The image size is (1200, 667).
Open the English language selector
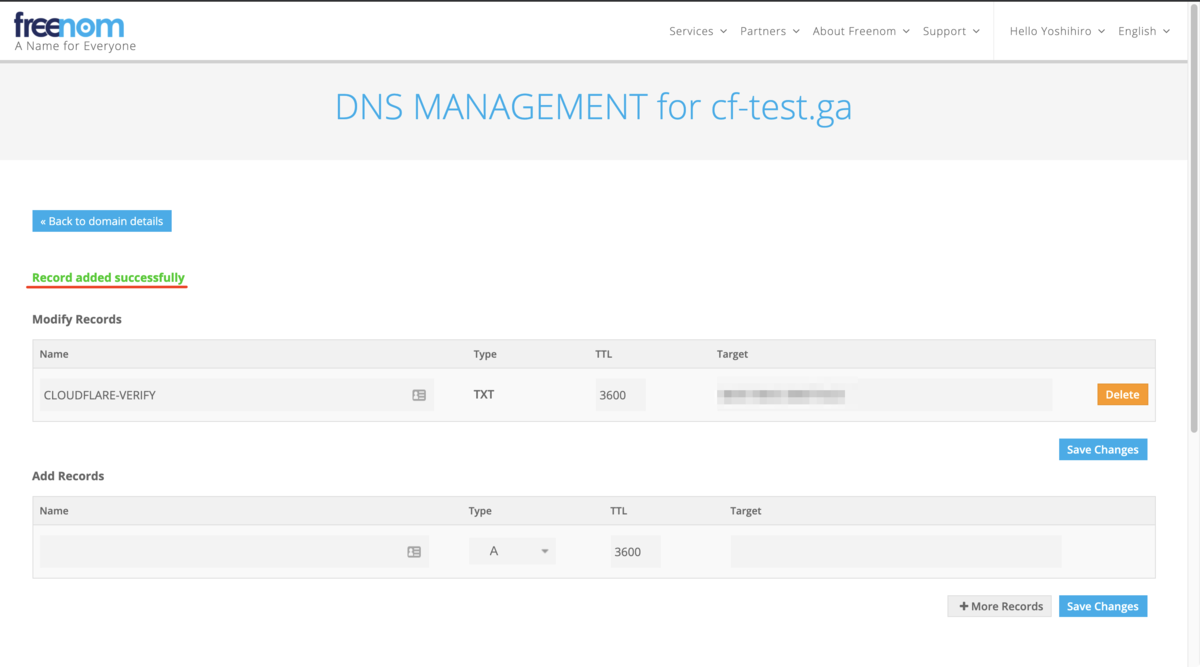(1144, 31)
